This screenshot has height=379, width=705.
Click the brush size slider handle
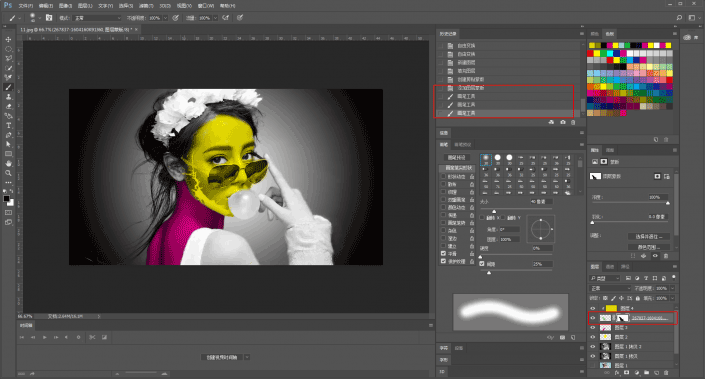pyautogui.click(x=494, y=211)
